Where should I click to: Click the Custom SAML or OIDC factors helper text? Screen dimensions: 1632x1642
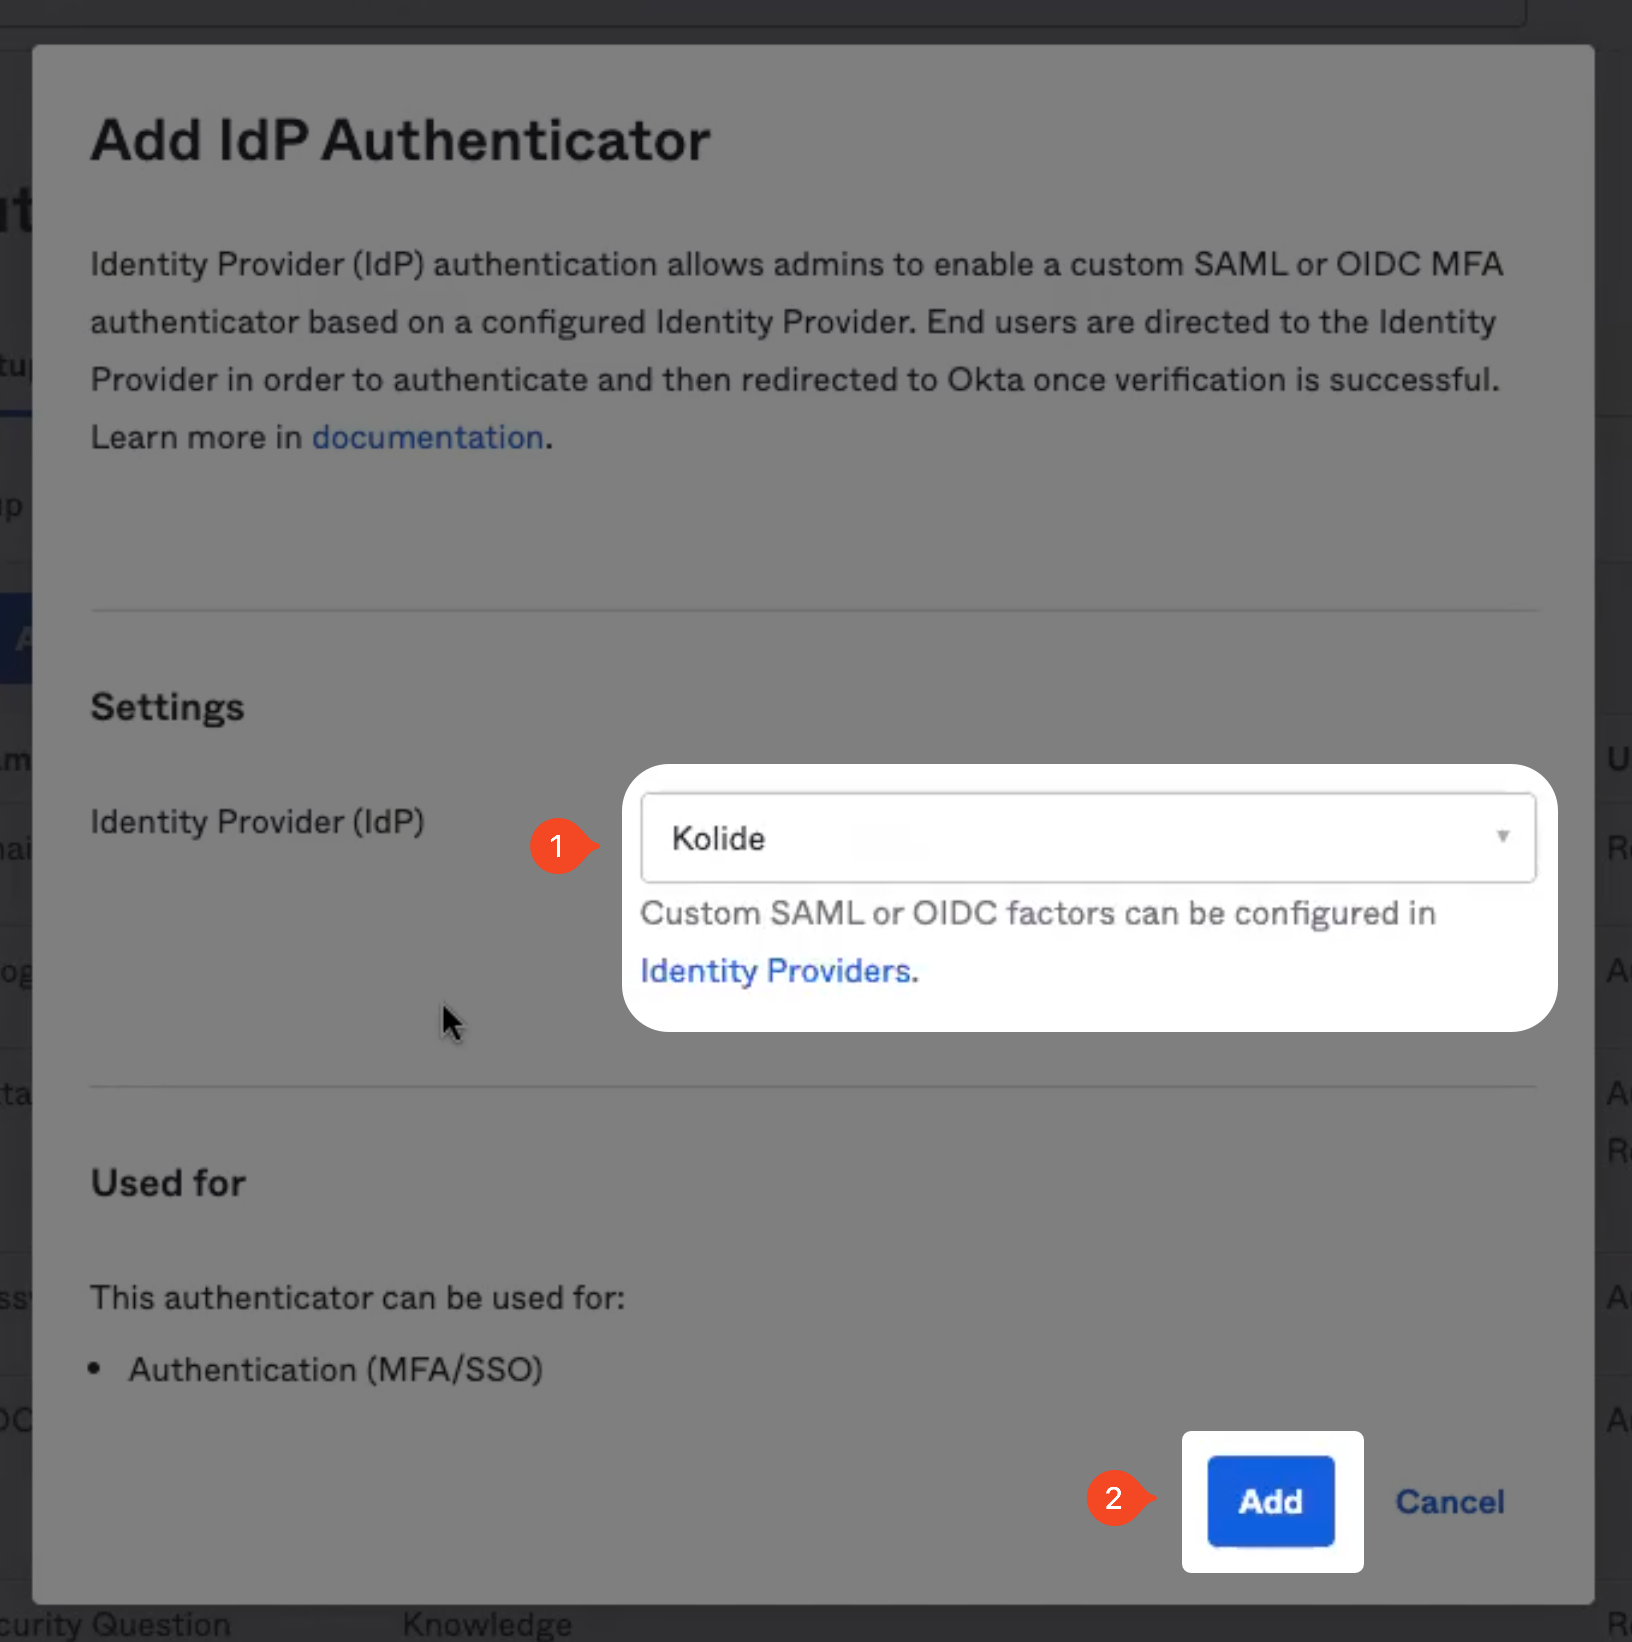(x=1038, y=913)
